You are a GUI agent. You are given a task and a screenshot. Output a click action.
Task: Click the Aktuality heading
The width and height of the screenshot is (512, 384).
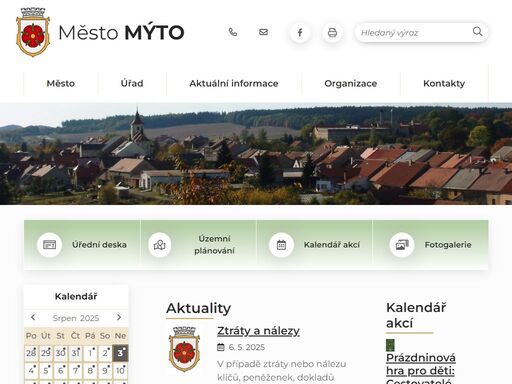(199, 308)
